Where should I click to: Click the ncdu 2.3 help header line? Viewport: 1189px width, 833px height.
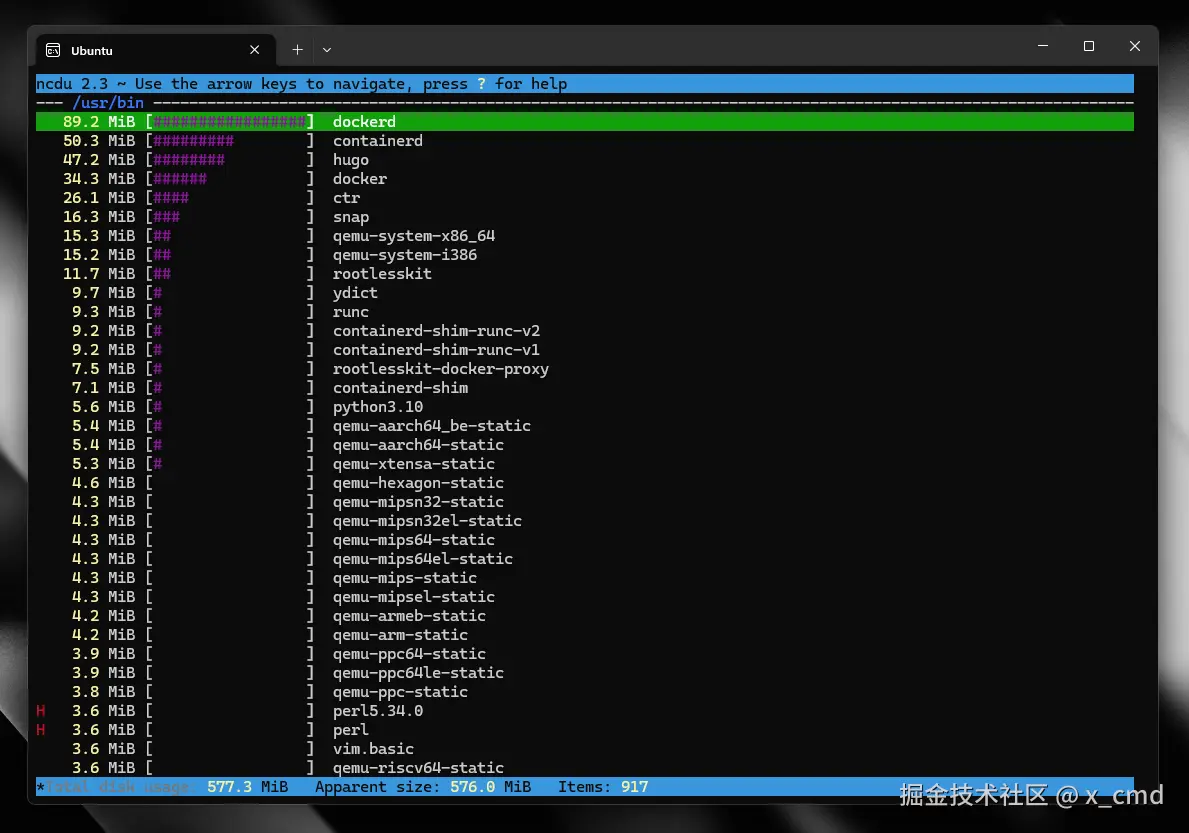[585, 83]
